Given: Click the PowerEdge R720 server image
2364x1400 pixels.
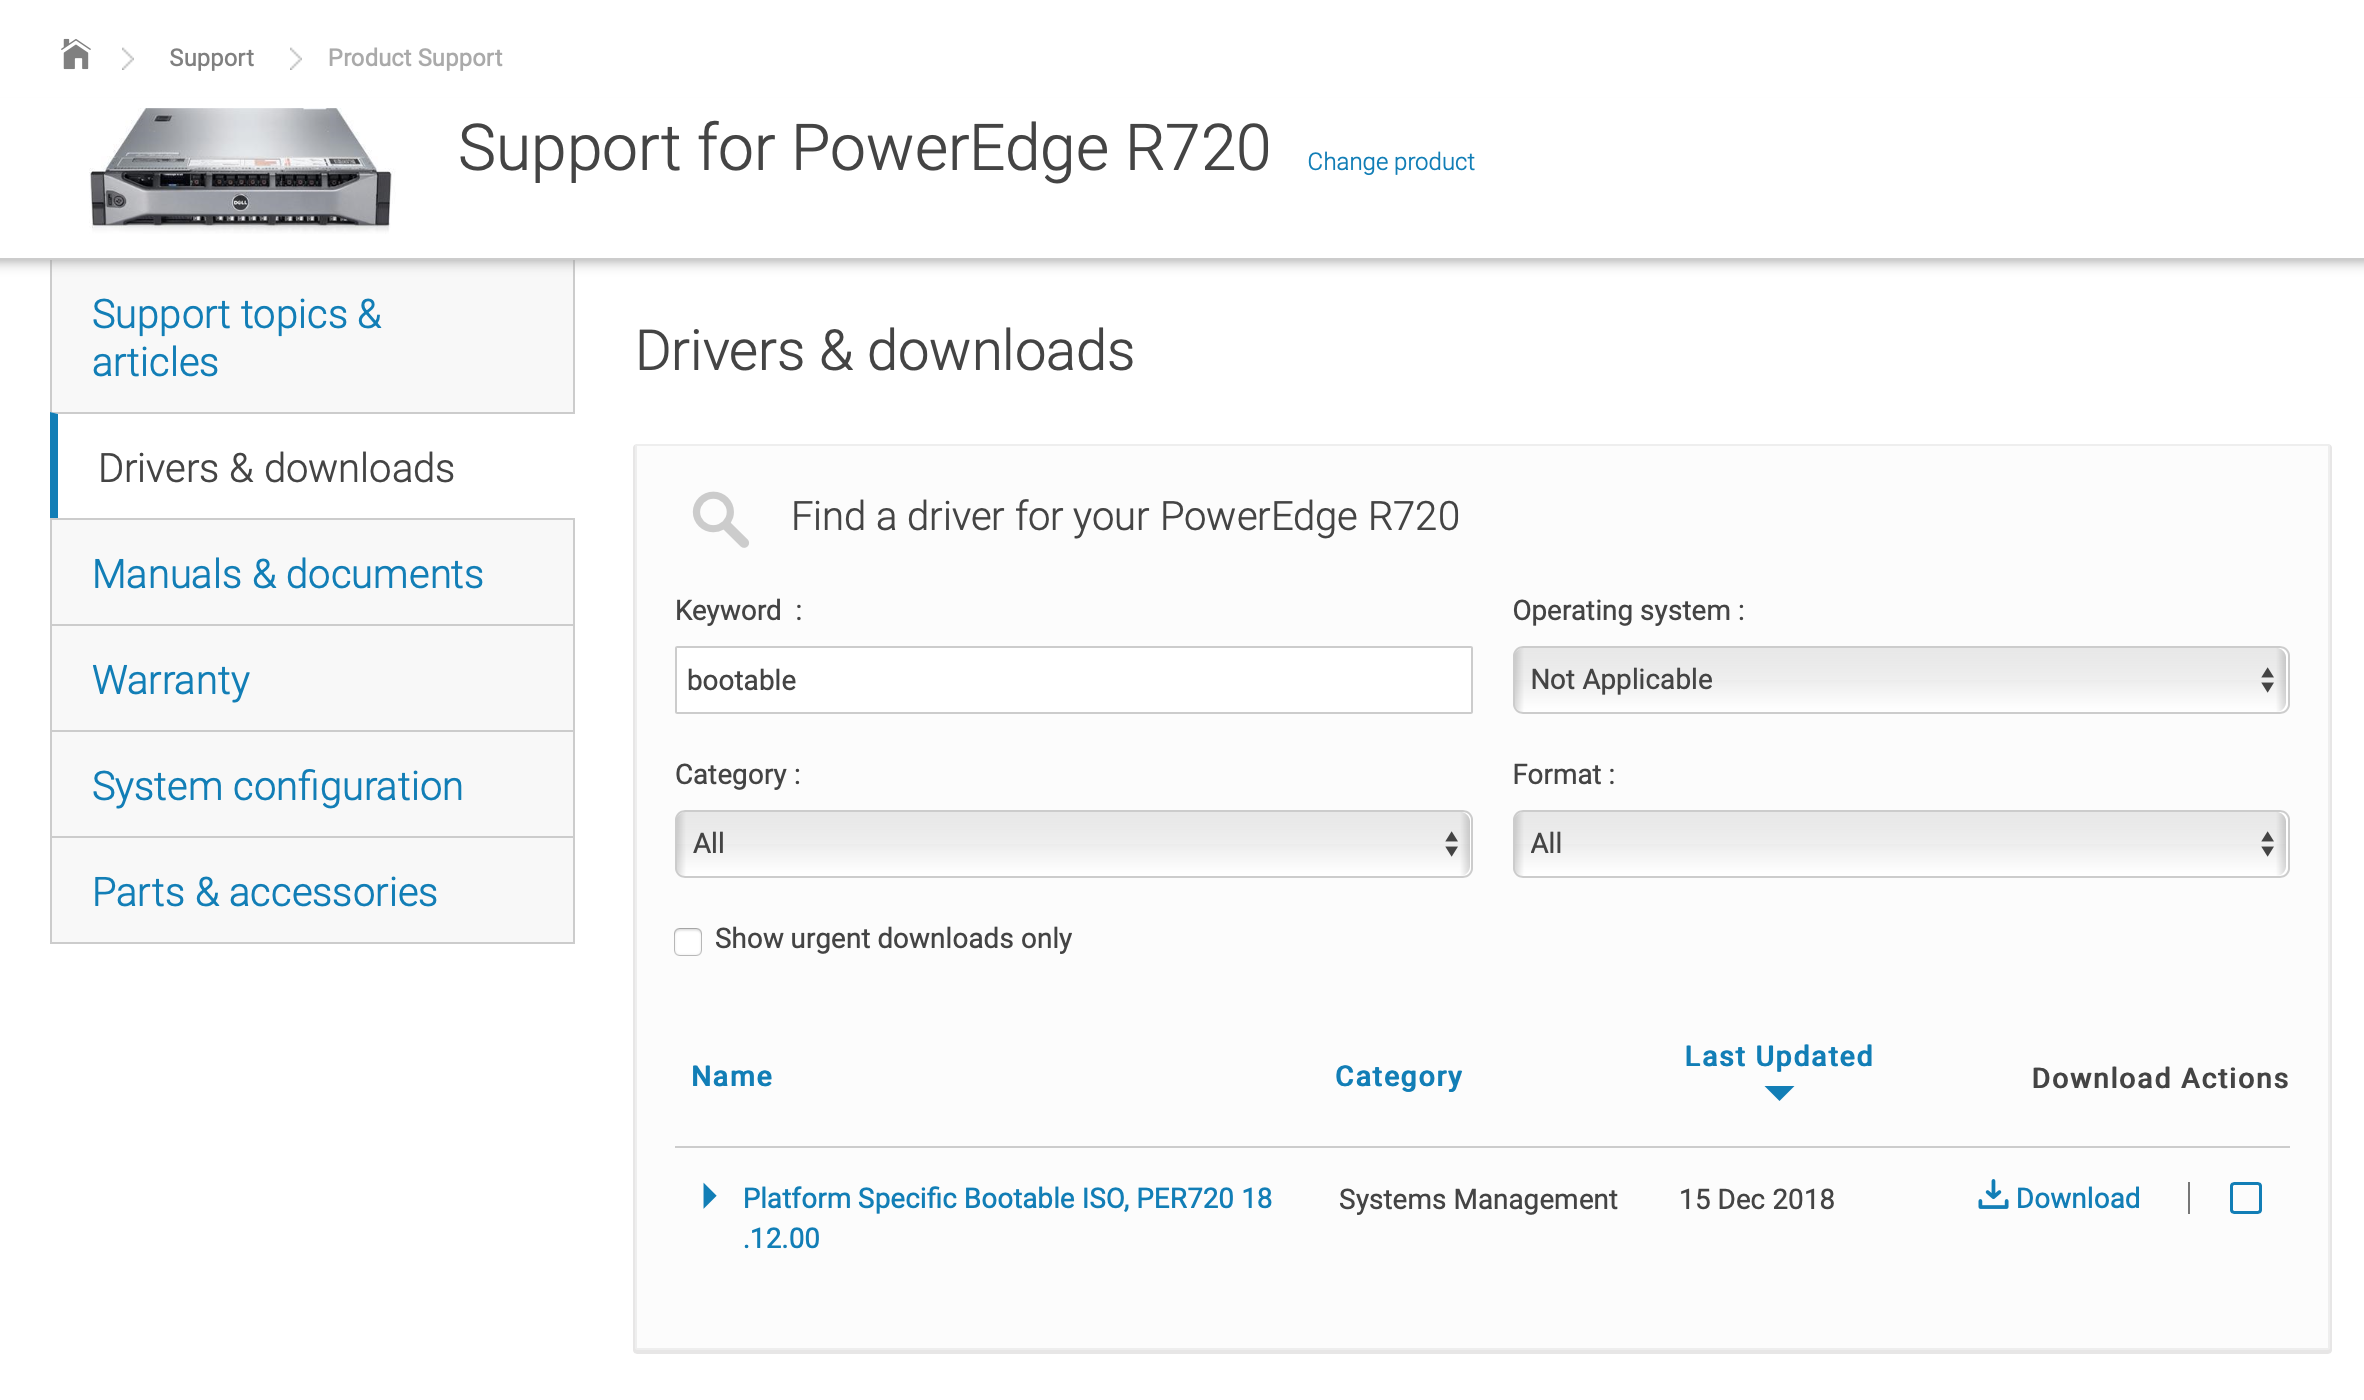Looking at the screenshot, I should tap(241, 167).
